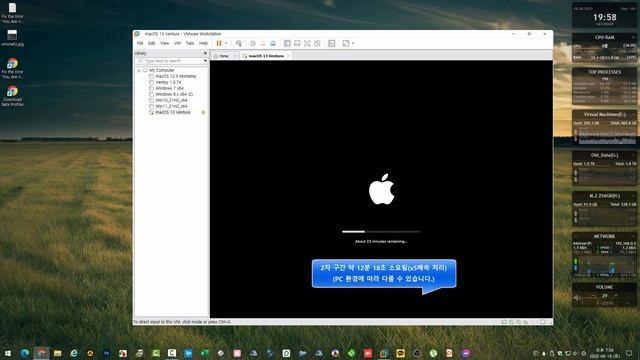Select macOS 12.3 Monterey VM
Viewport: 640px width, 360px height.
coord(176,76)
